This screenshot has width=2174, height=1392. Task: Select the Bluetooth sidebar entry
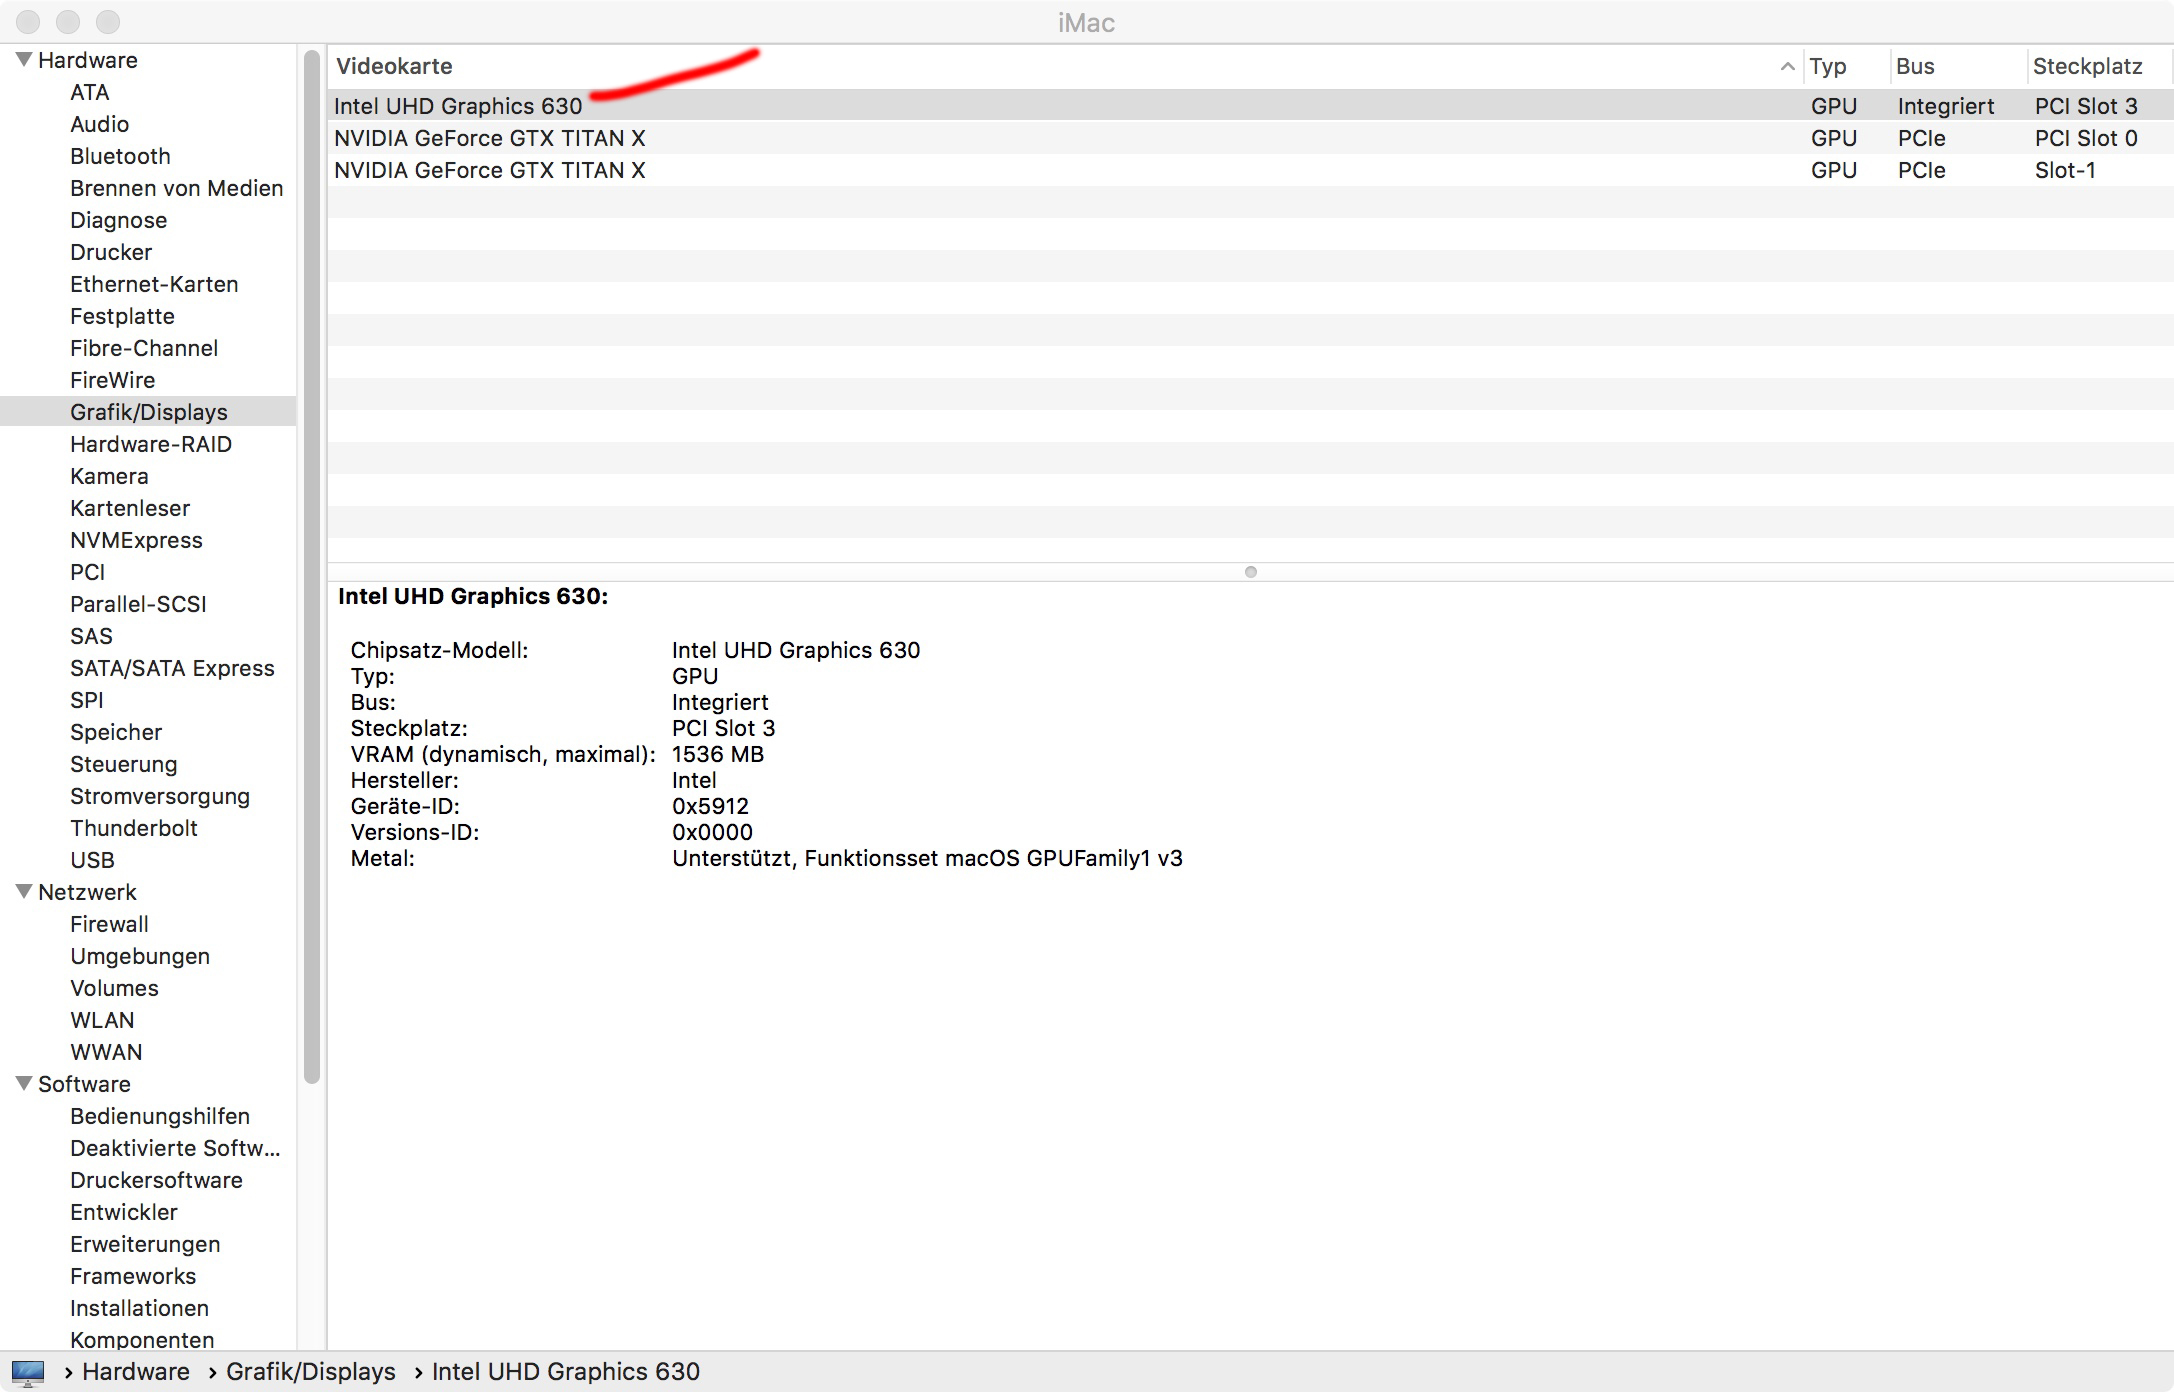coord(120,156)
